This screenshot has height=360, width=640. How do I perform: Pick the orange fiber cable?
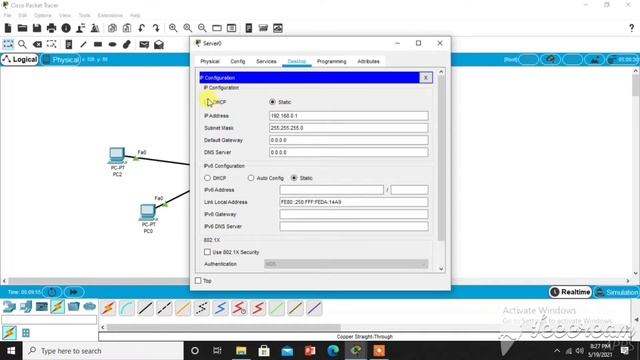pos(183,308)
